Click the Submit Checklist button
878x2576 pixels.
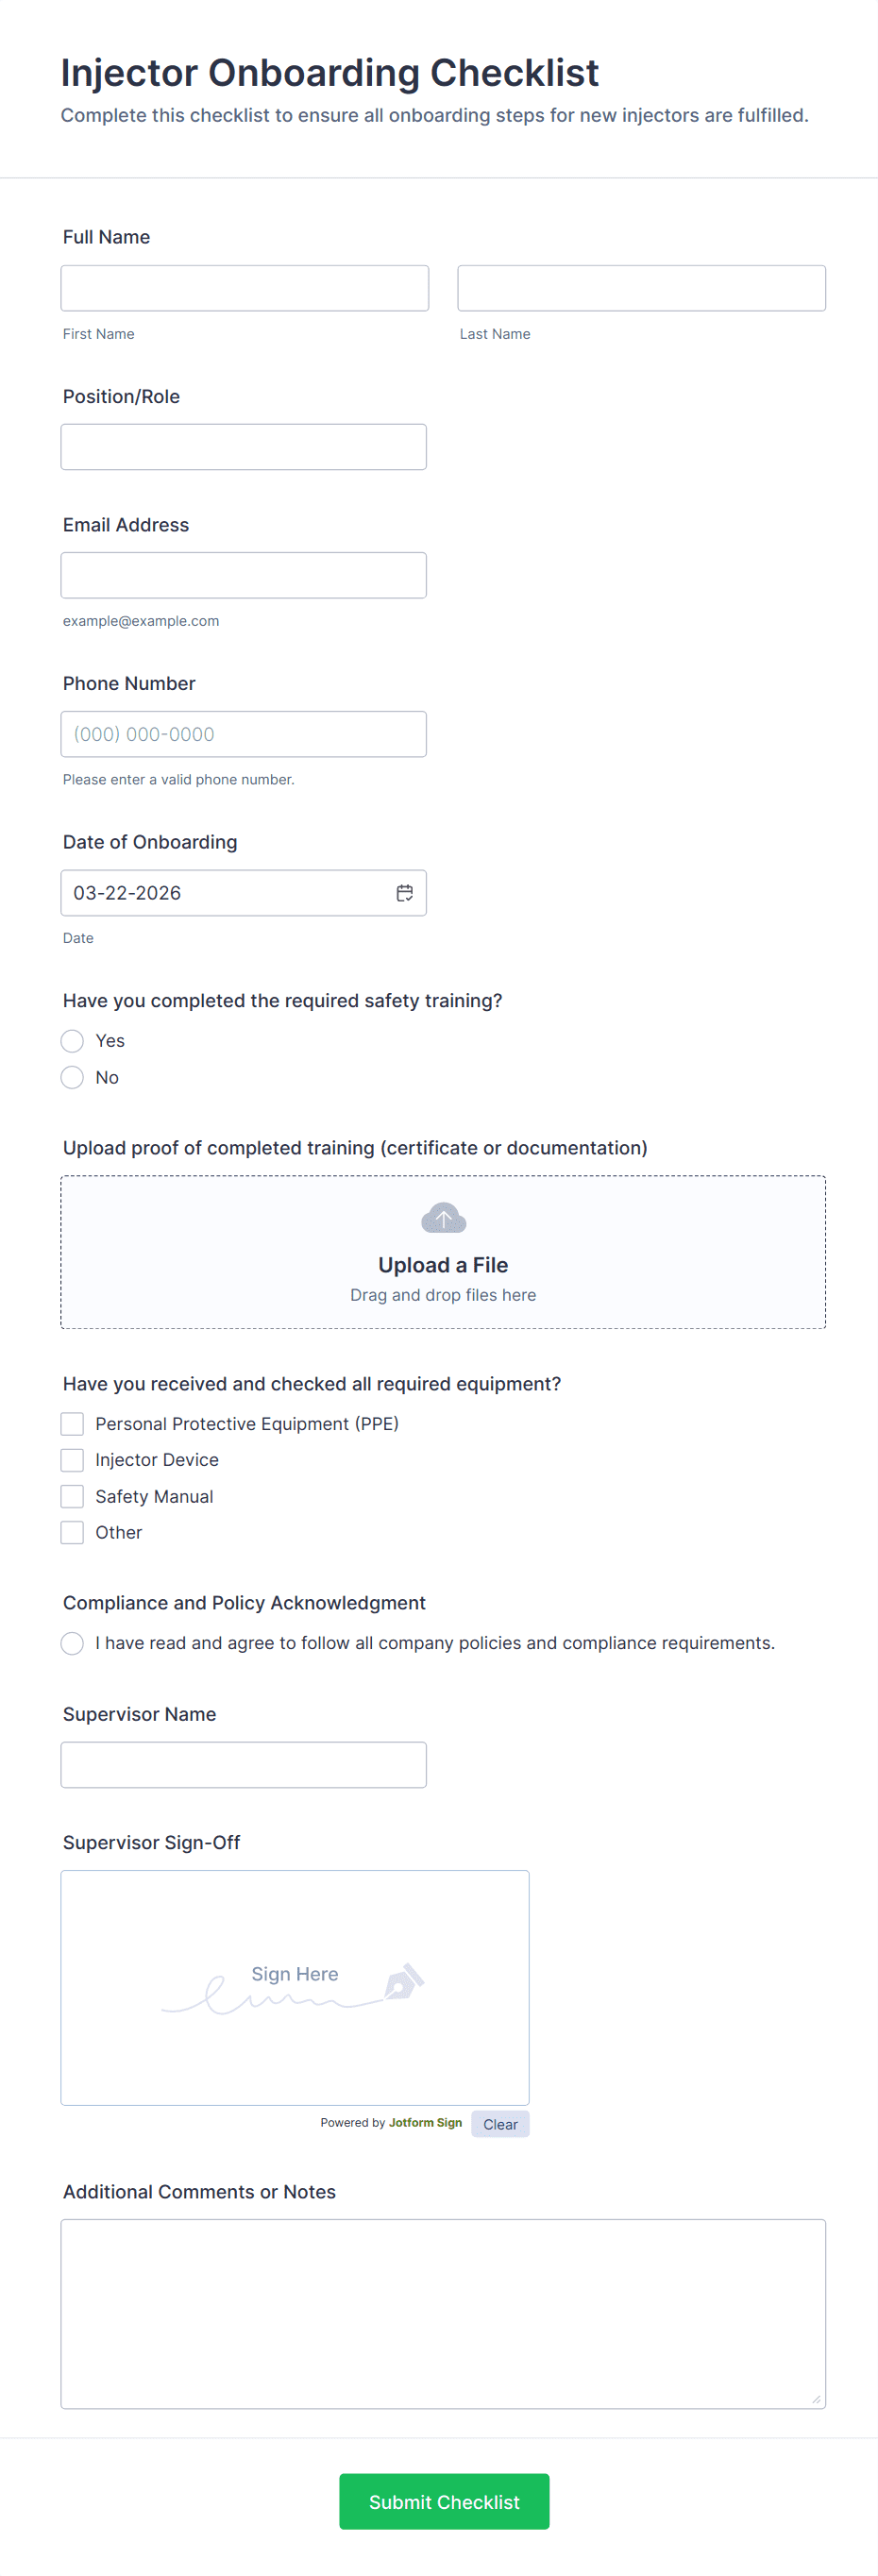point(443,2501)
